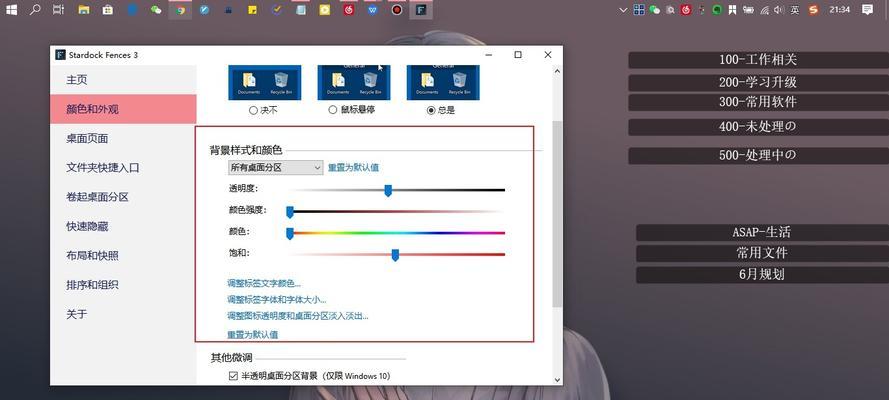Open WeChat from the taskbar

point(156,10)
